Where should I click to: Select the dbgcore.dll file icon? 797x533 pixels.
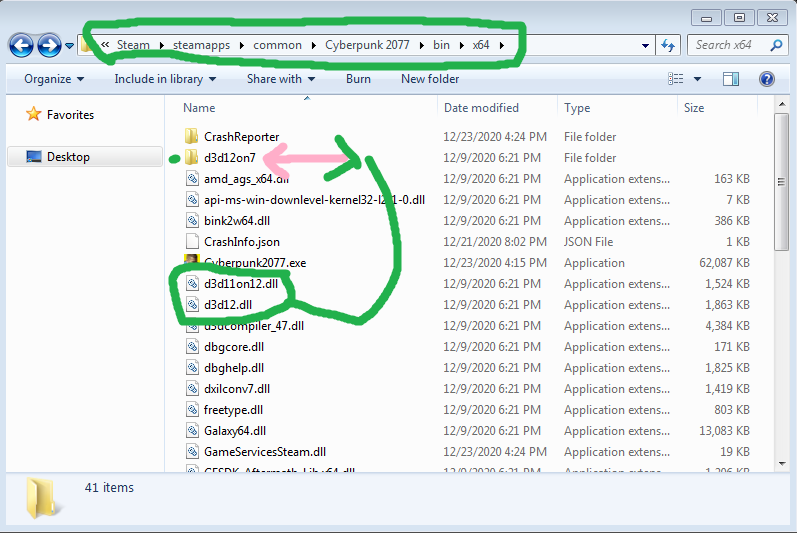192,347
